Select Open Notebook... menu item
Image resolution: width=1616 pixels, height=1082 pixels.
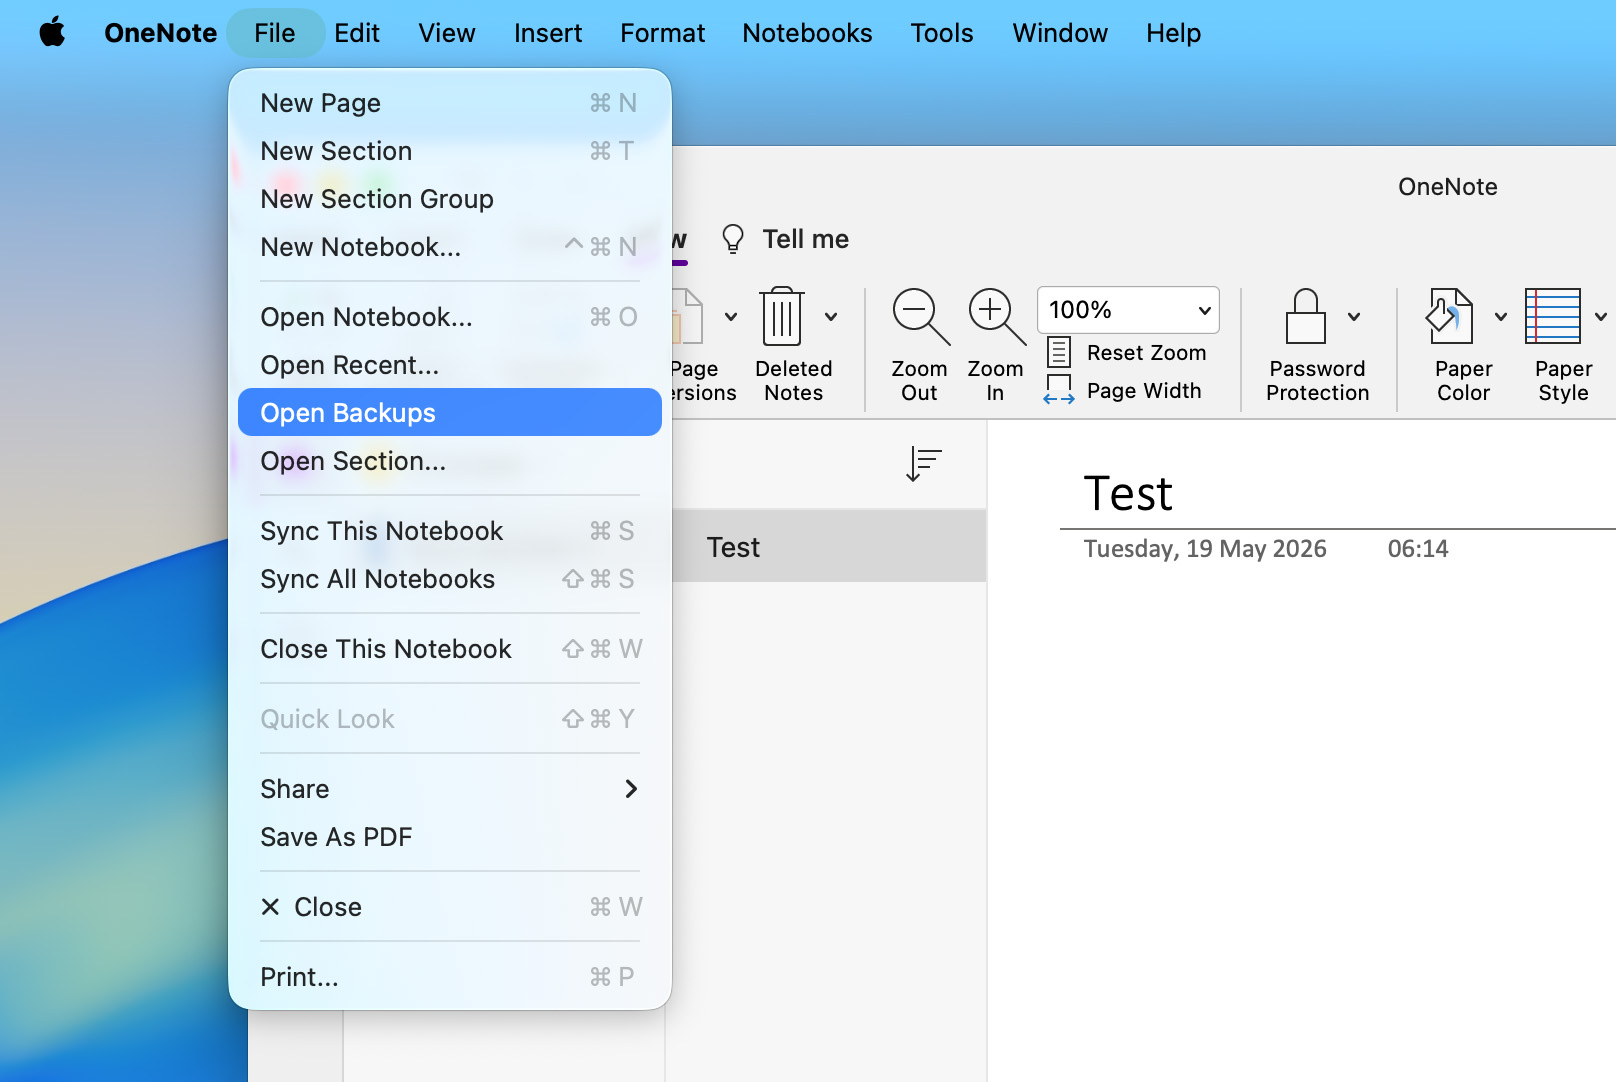[x=450, y=317]
